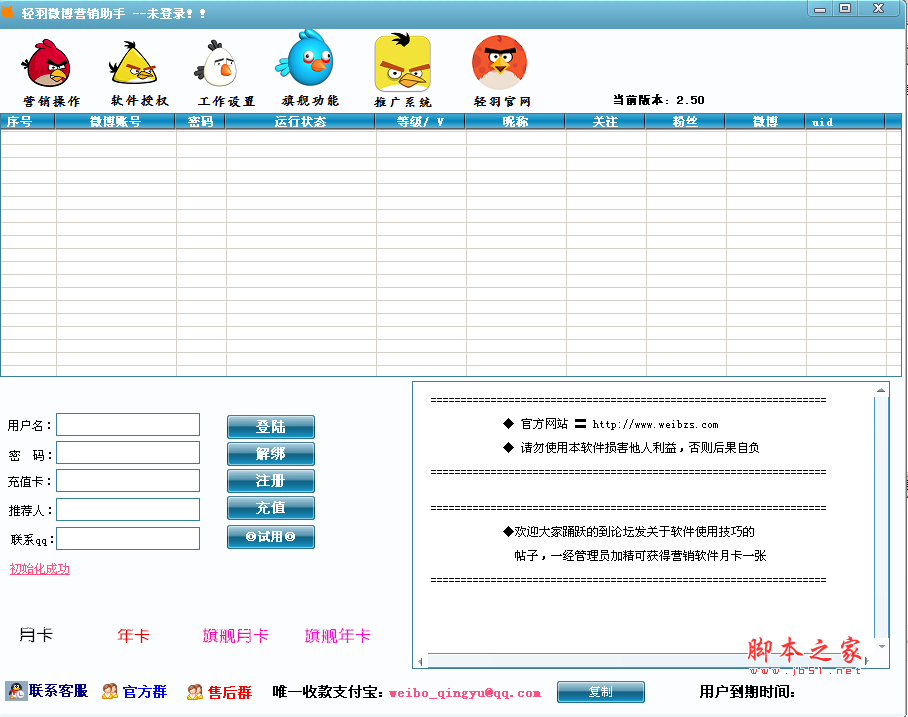Open 软件授权 yellow bird icon

[134, 63]
